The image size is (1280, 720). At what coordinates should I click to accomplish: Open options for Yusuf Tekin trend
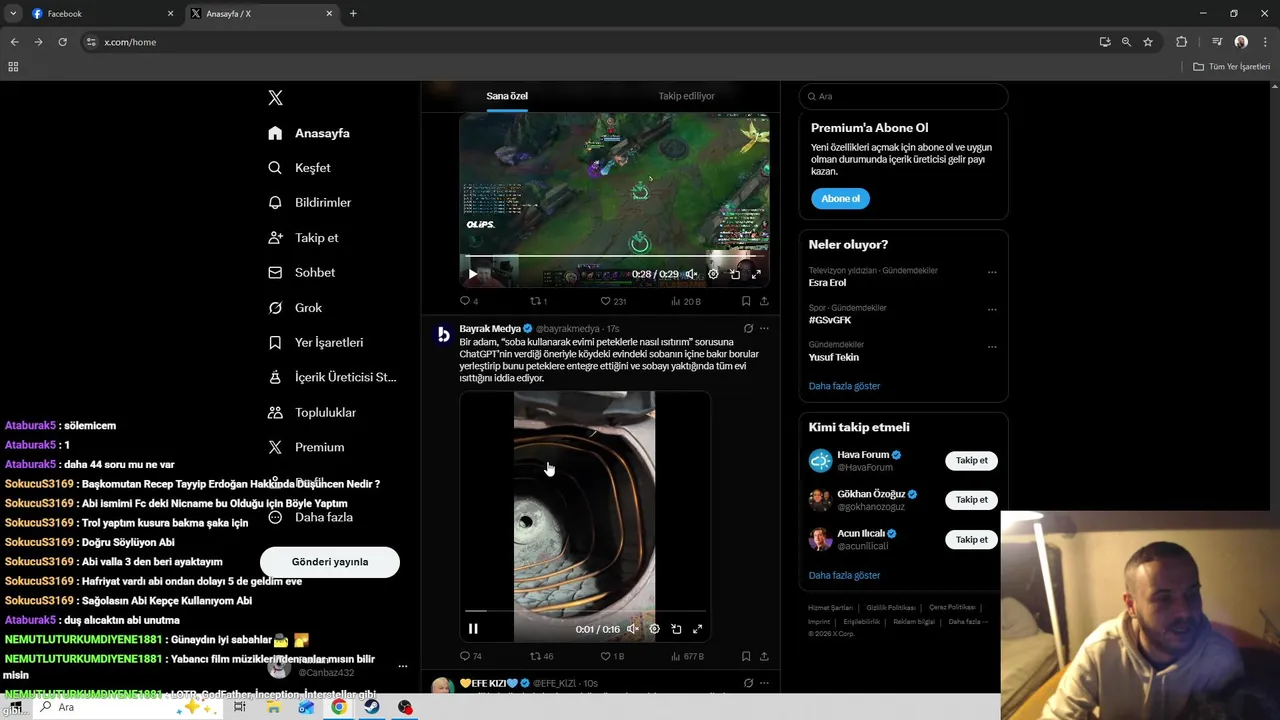tap(992, 347)
